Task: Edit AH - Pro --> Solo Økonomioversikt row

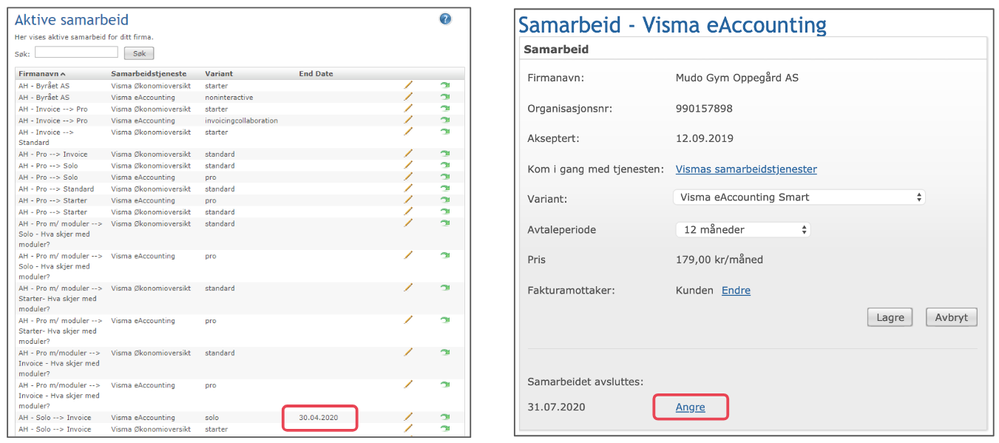Action: click(408, 165)
